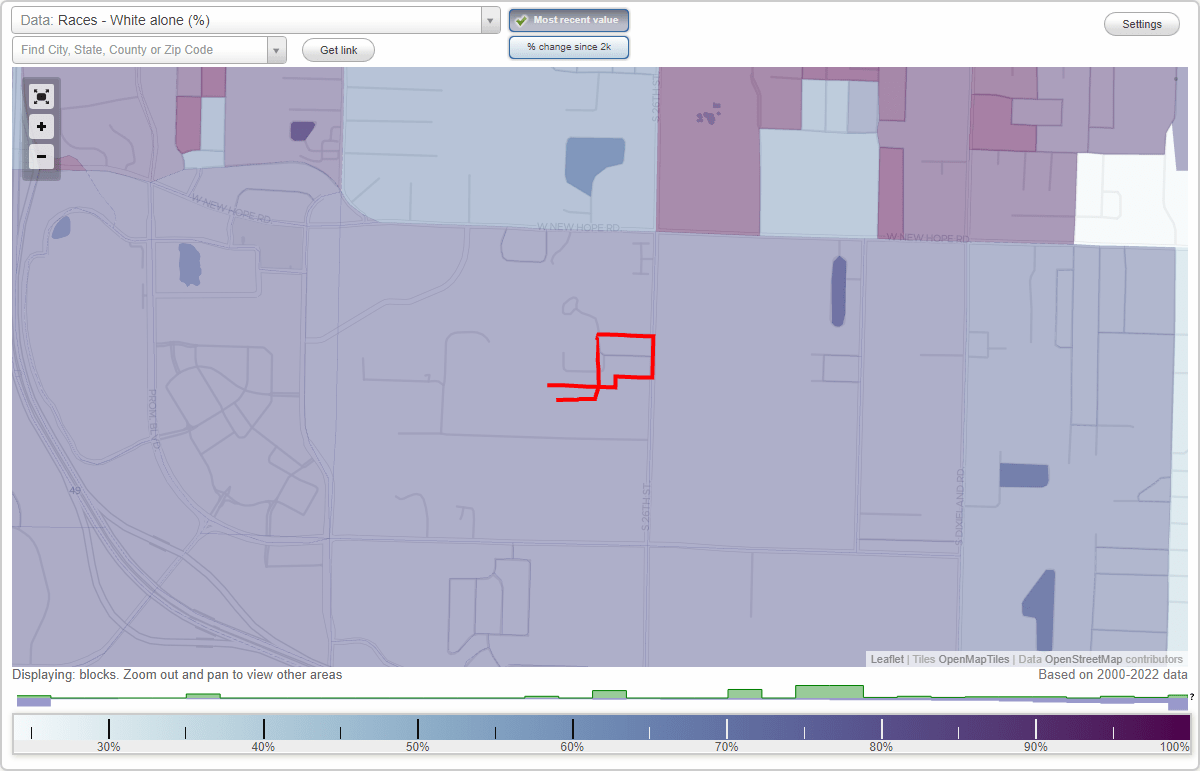
Task: Click the question mark icon beside the legend
Action: pos(1191,697)
